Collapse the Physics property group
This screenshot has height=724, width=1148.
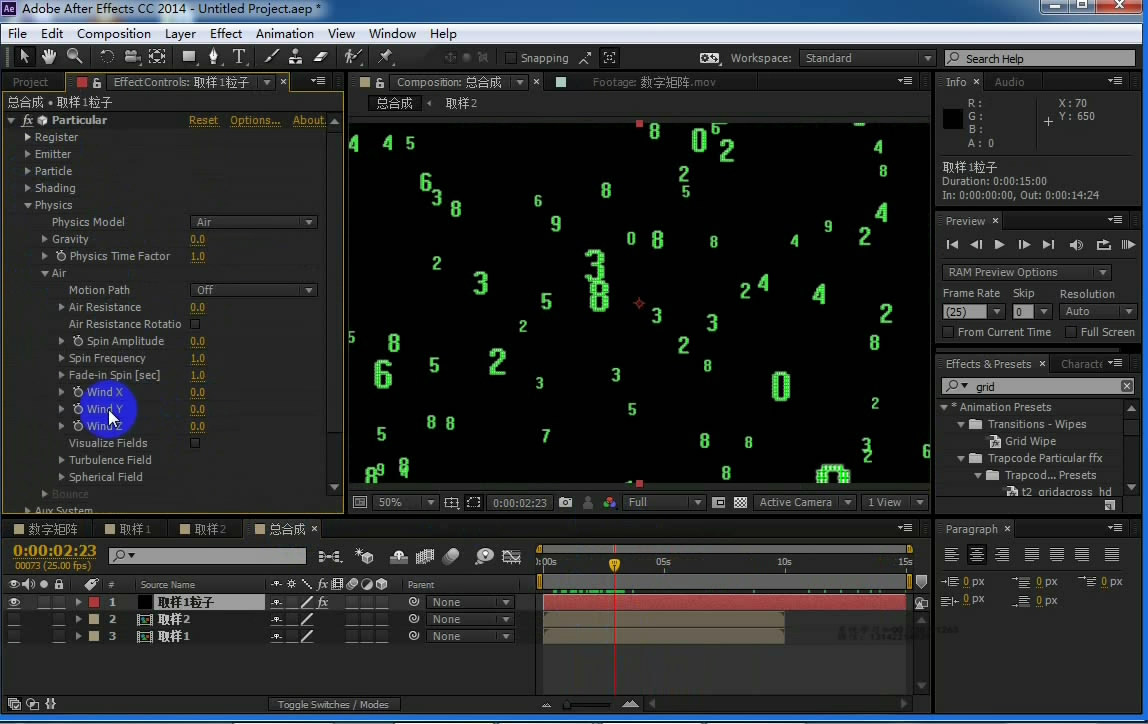28,205
